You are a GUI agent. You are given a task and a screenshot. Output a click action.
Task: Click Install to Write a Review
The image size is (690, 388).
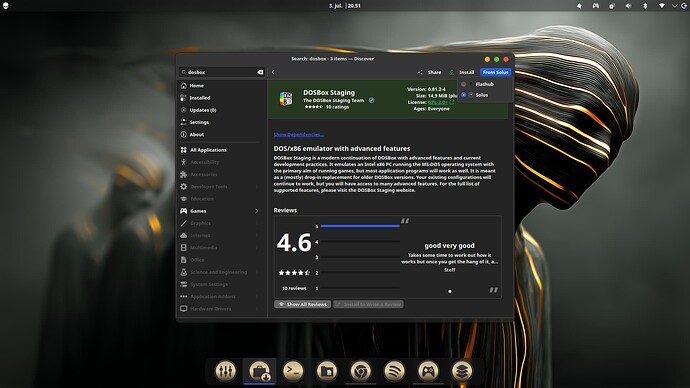tap(368, 304)
